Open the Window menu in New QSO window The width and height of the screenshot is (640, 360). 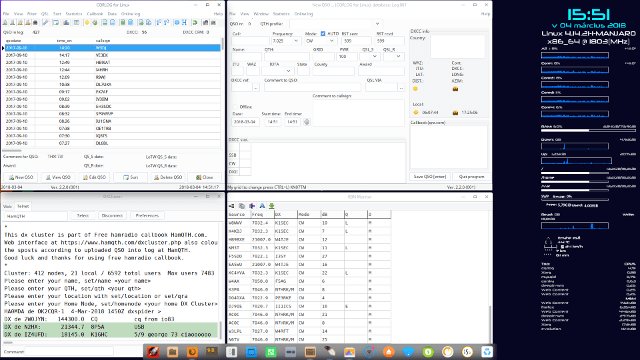coord(261,14)
